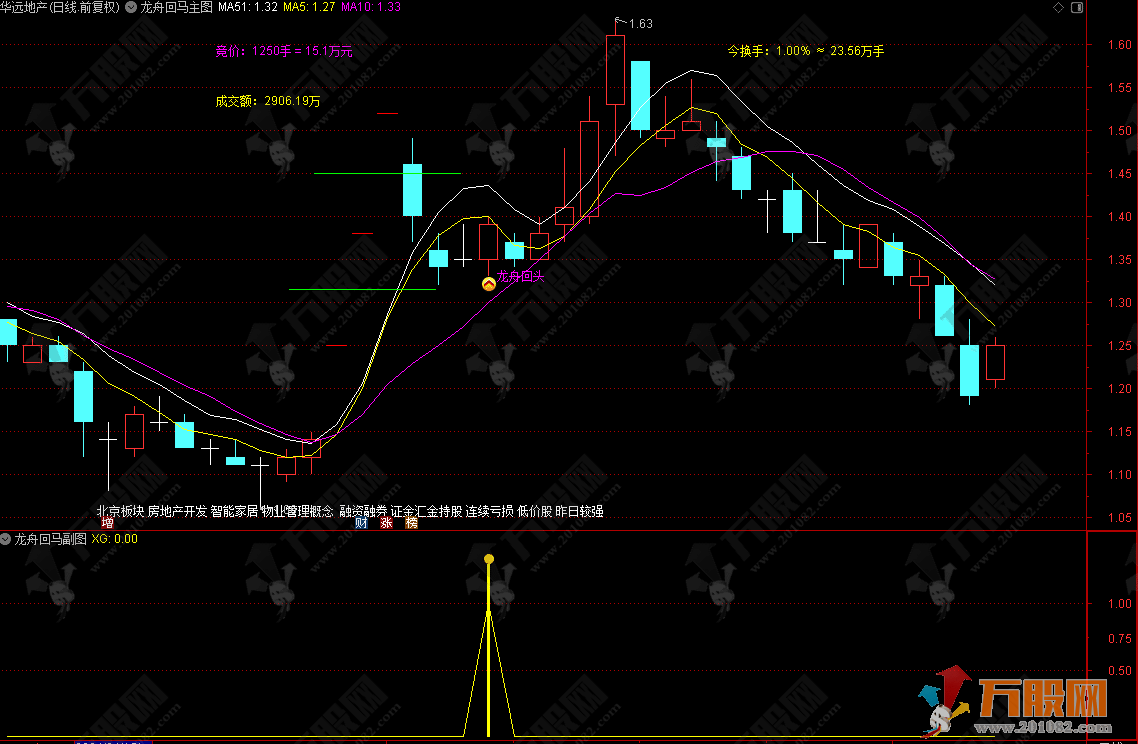Click the 竞价: 1250手 = 15.1万元 text
Screen dimensions: 1138x744
pyautogui.click(x=284, y=51)
